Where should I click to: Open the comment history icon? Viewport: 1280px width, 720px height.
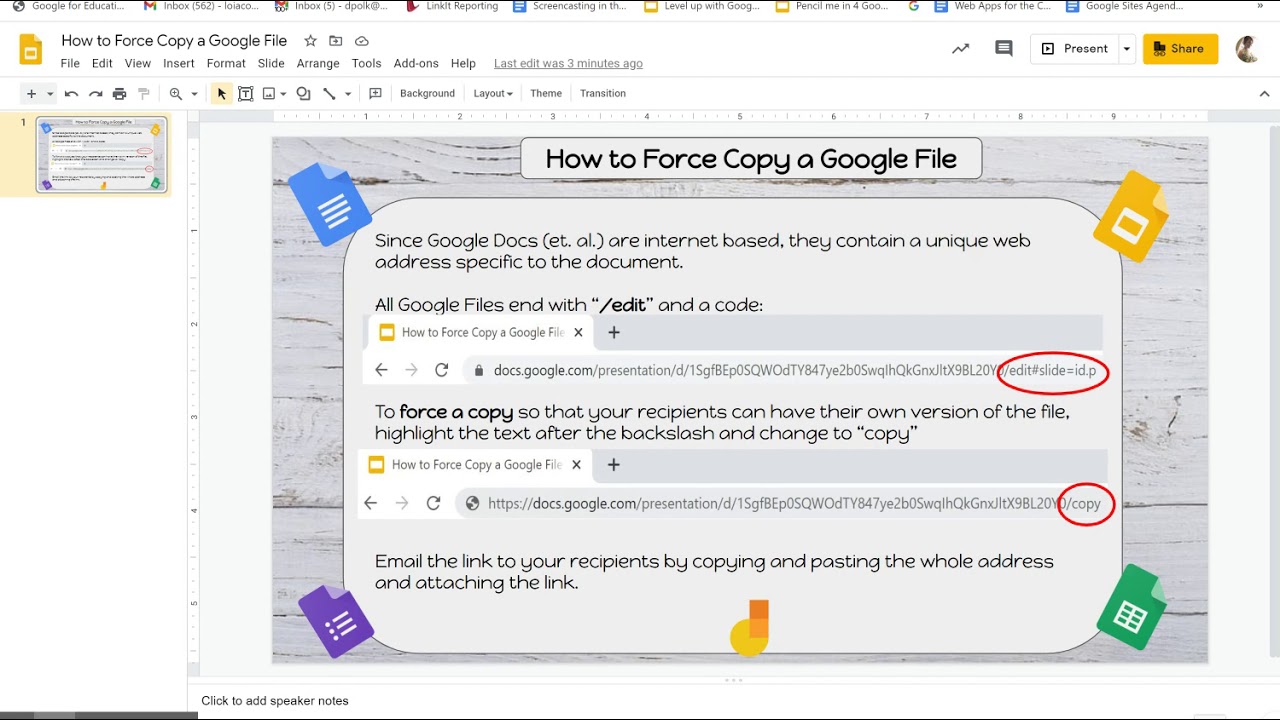pos(1004,48)
